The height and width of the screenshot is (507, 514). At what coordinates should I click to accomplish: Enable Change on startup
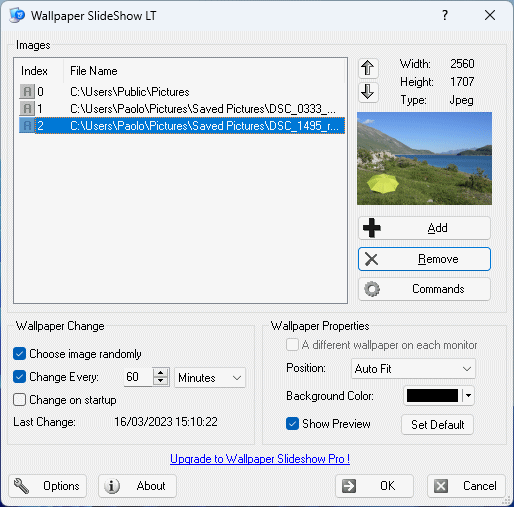click(20, 400)
